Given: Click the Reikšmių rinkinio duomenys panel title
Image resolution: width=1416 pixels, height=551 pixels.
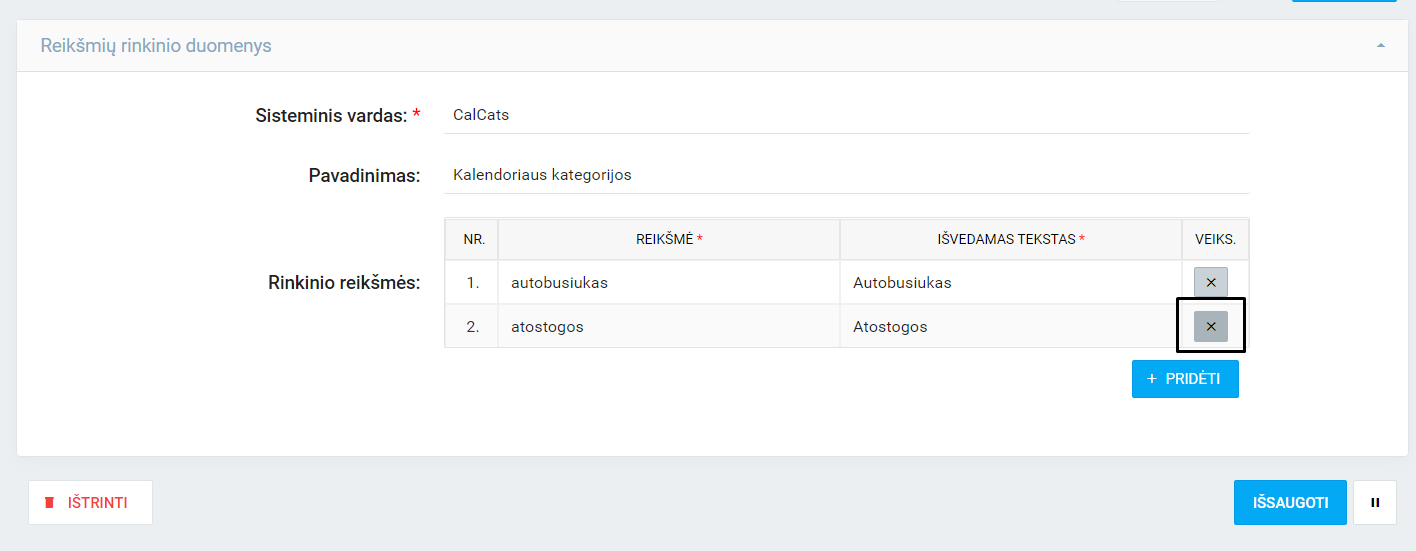Looking at the screenshot, I should [x=156, y=46].
